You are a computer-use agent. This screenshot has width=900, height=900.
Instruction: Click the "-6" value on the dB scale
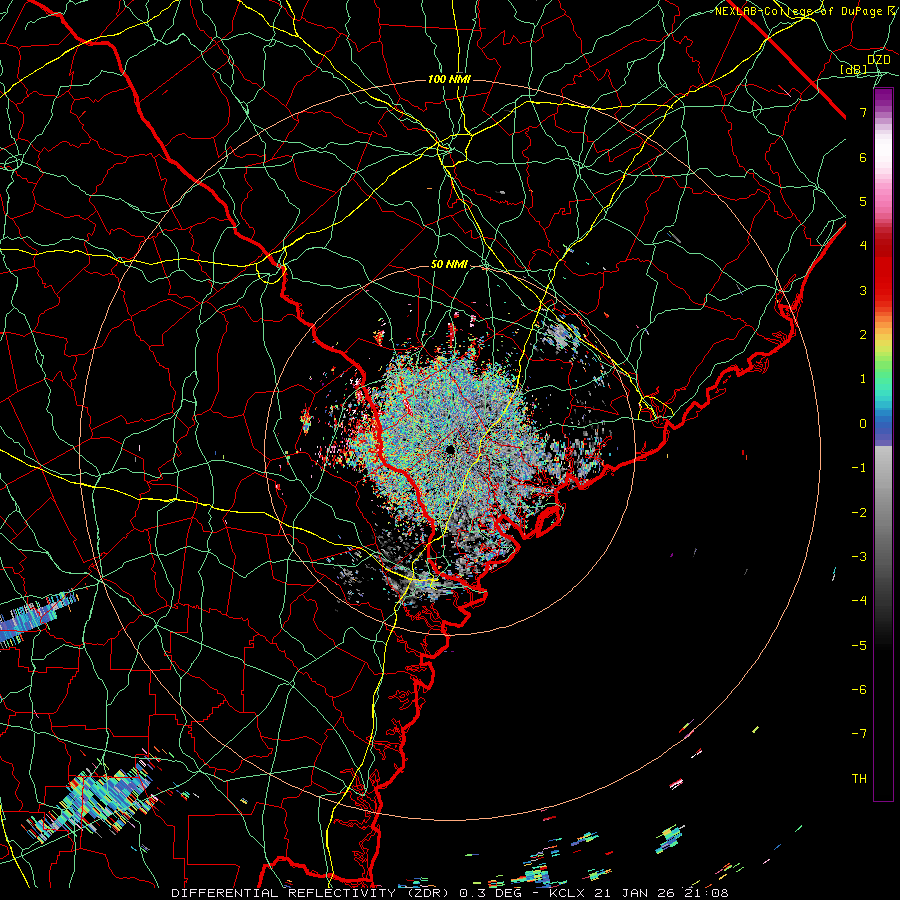pyautogui.click(x=859, y=690)
